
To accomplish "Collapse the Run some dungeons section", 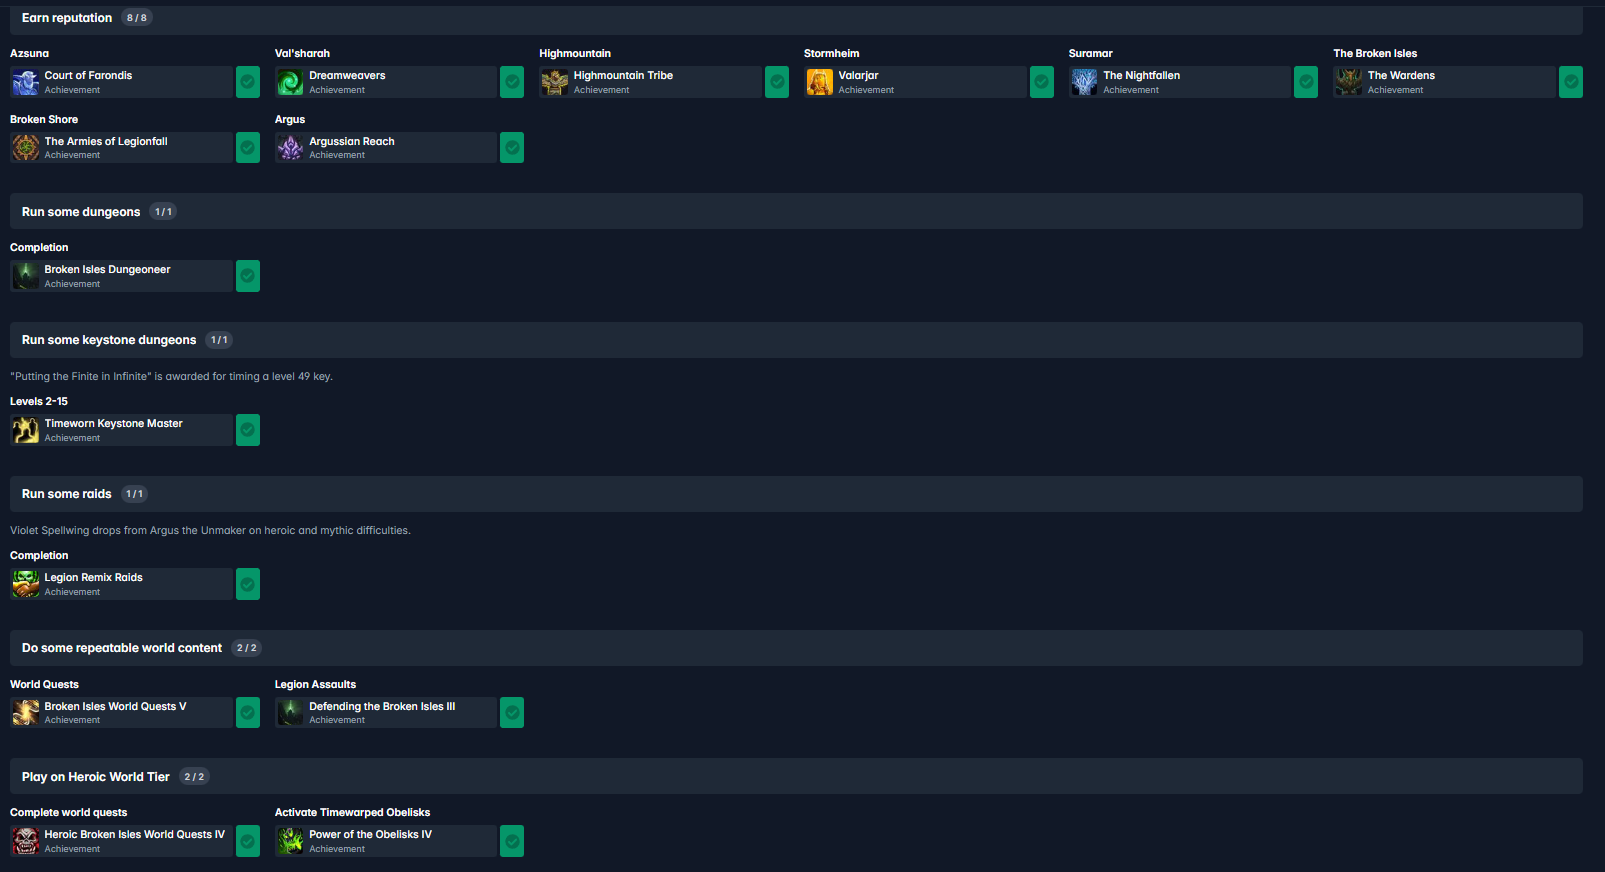I will (x=796, y=211).
